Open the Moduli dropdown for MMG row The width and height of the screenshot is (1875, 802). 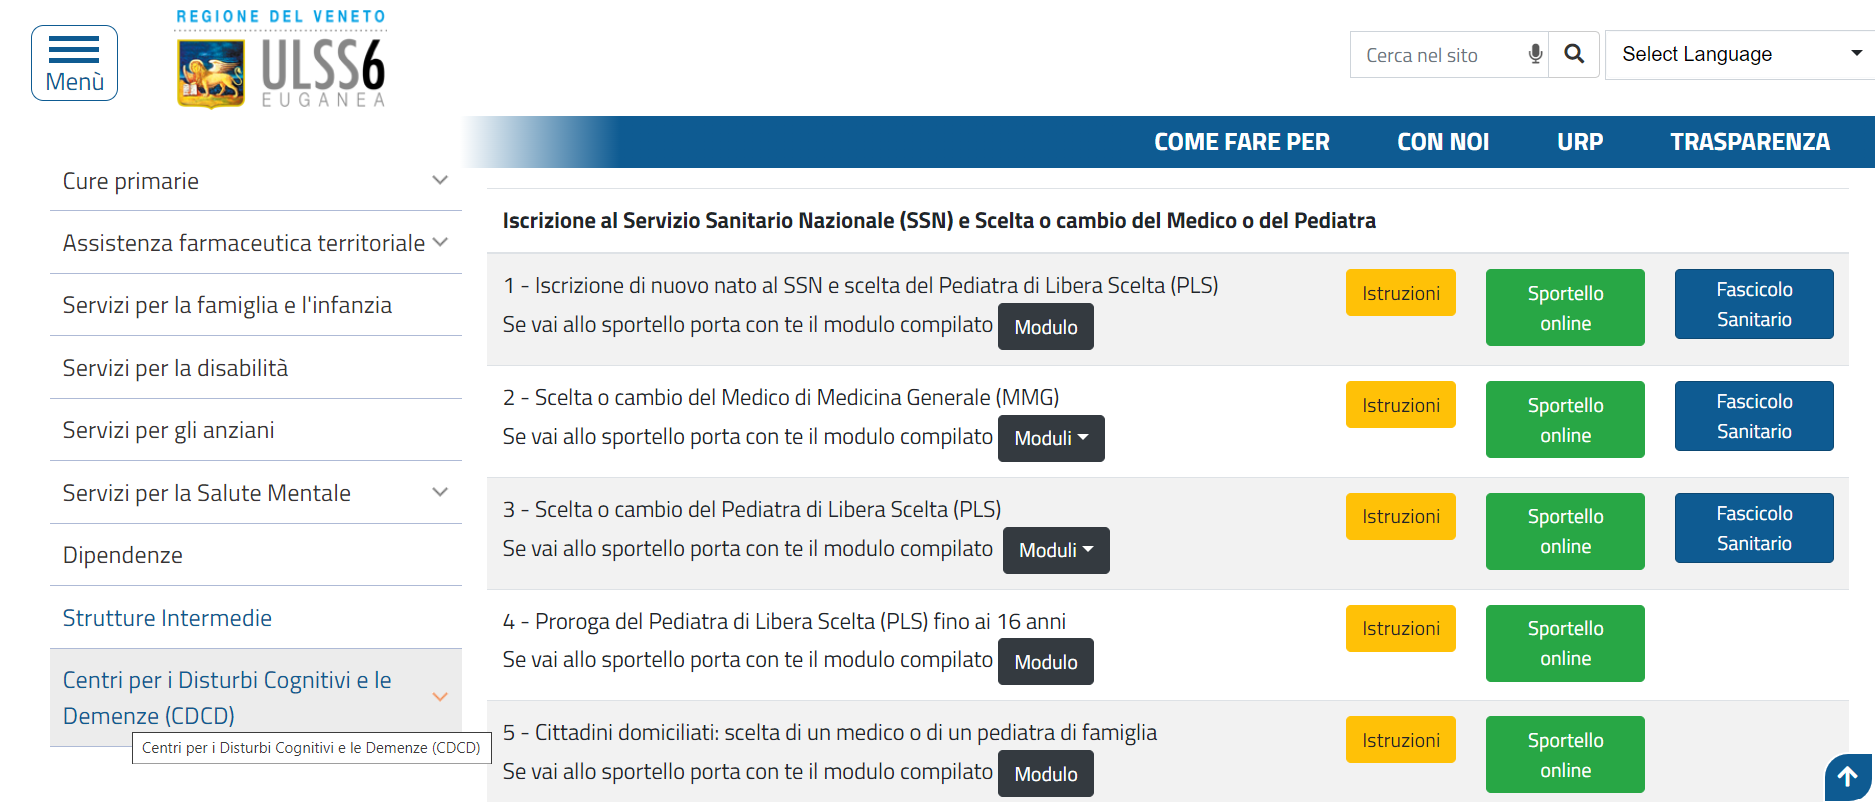(1051, 438)
